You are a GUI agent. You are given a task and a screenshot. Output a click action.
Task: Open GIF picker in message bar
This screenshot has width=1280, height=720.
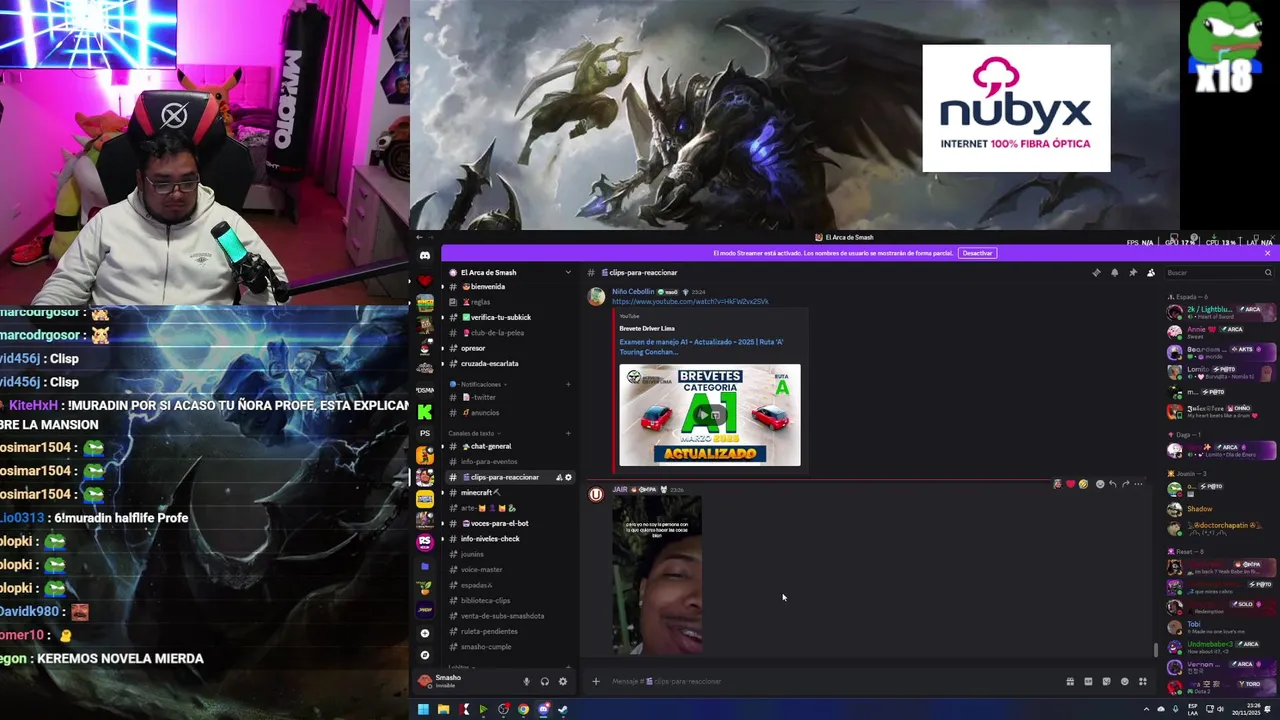coord(1088,681)
